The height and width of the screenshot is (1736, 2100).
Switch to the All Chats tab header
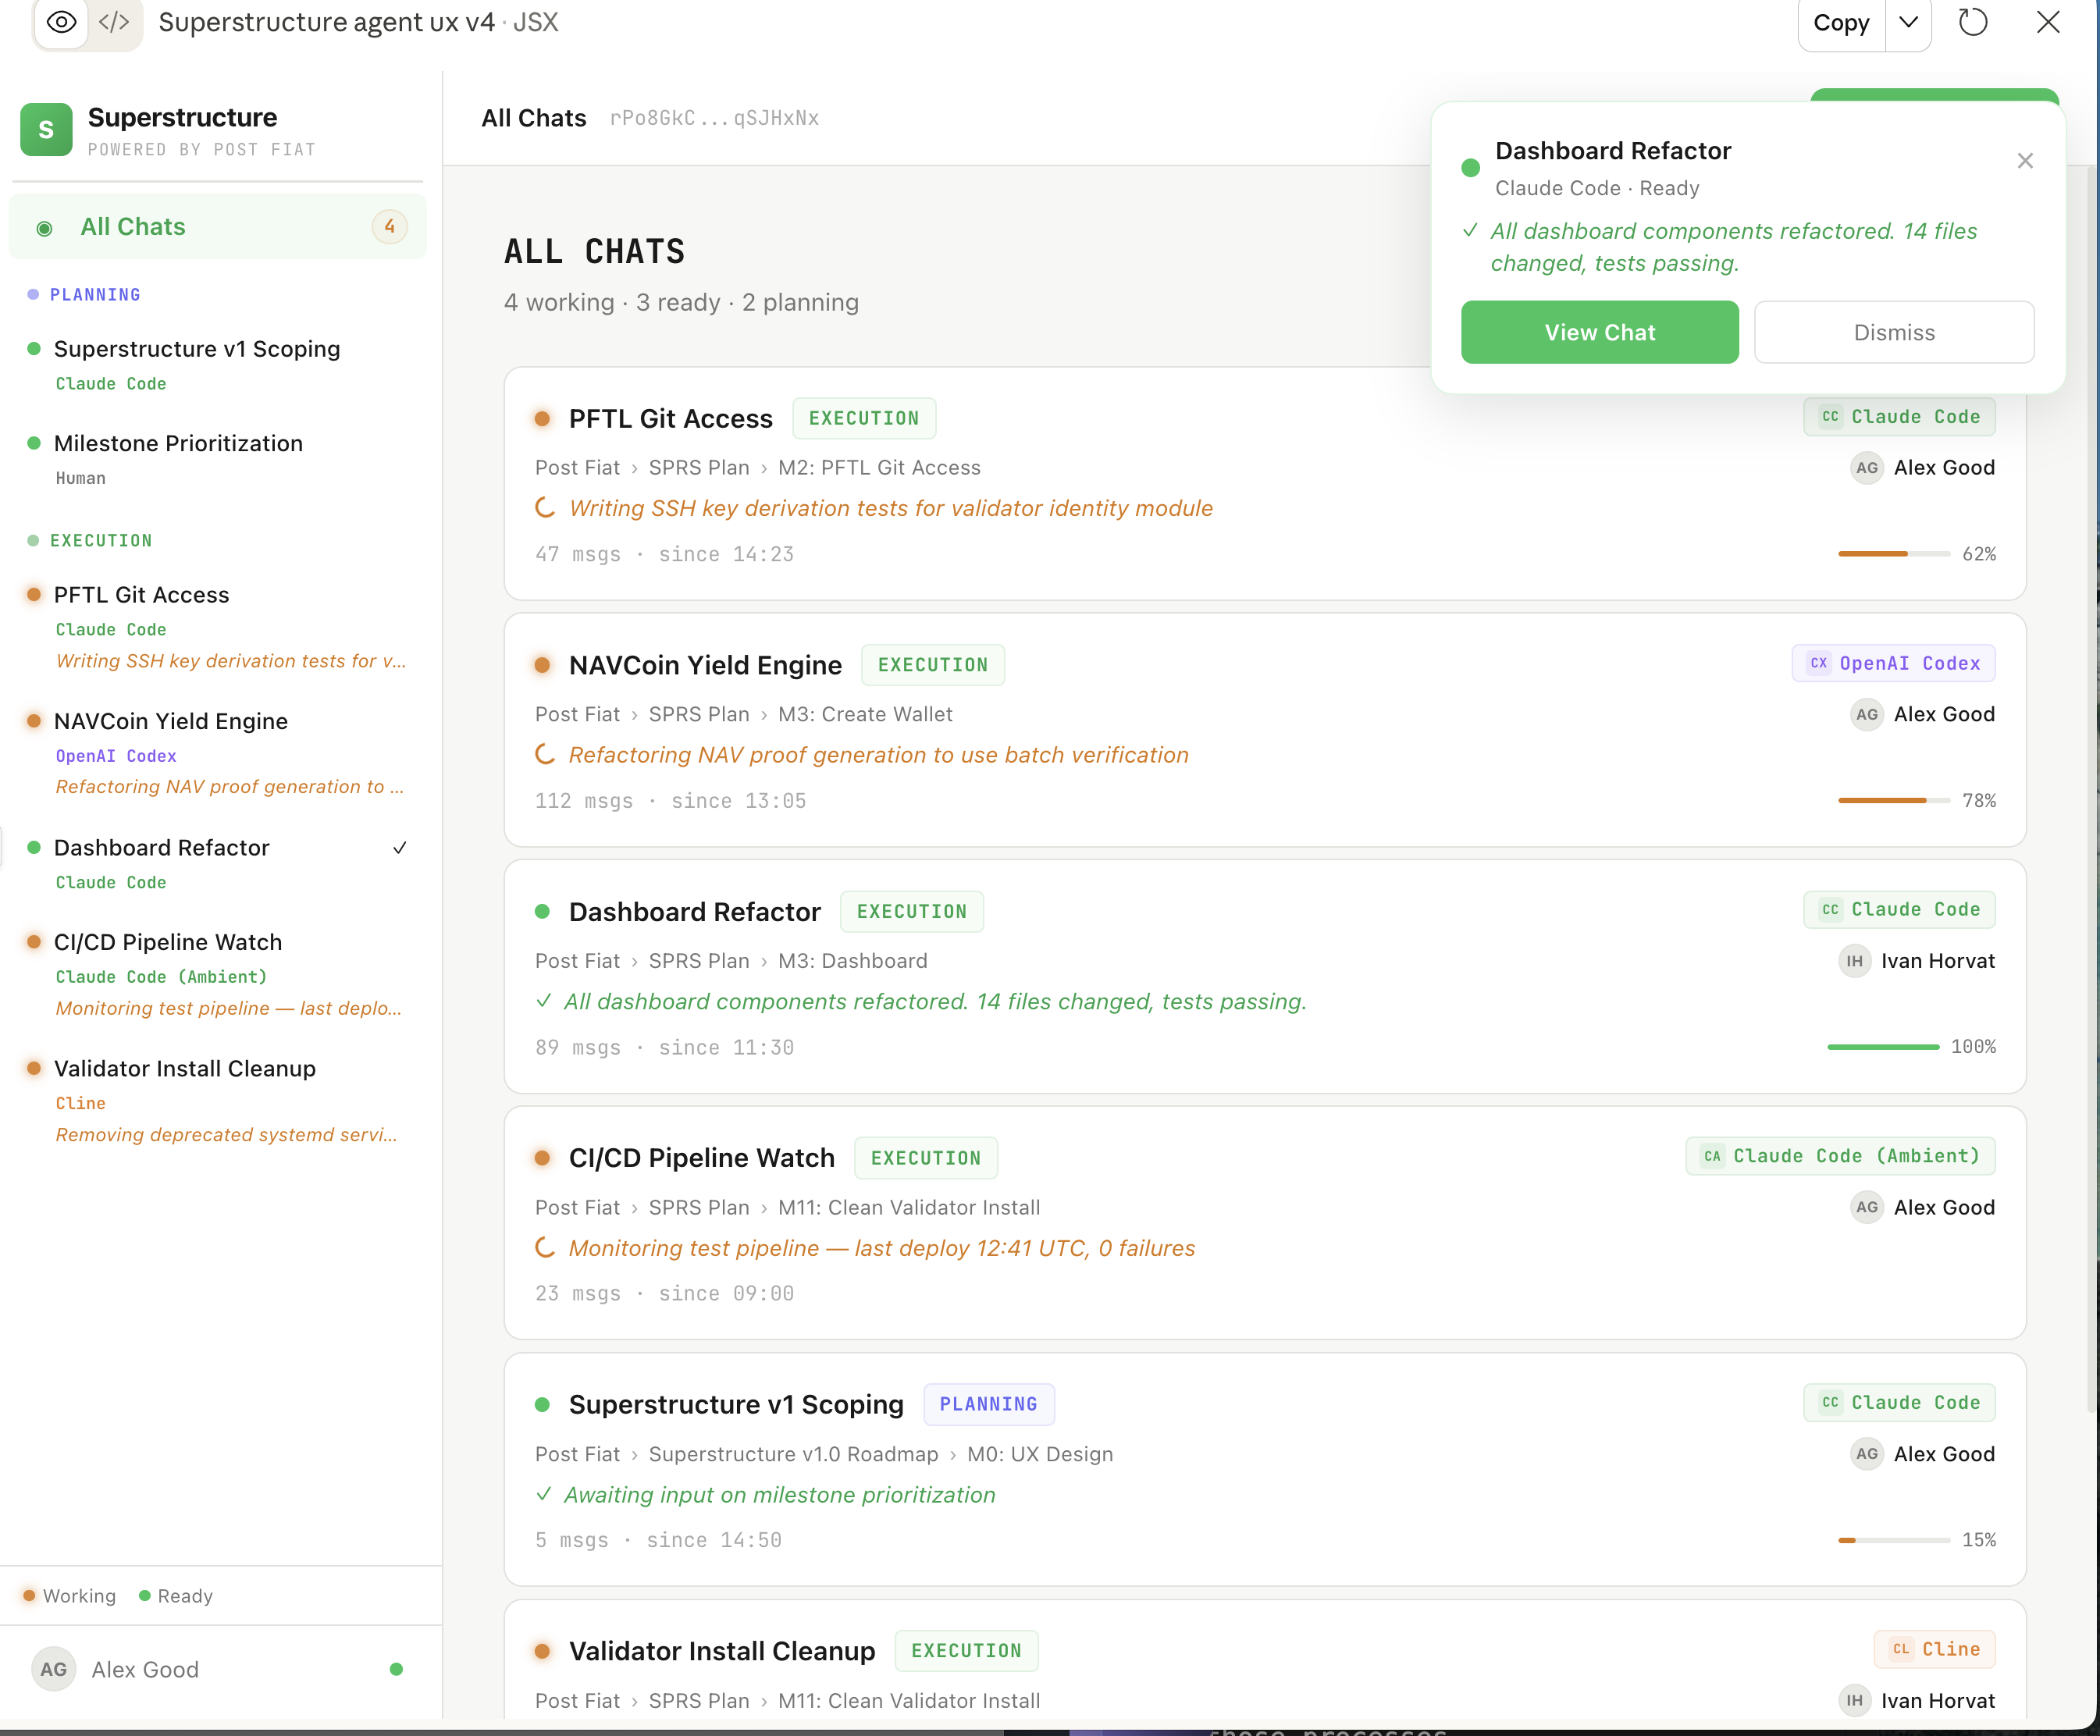[533, 118]
